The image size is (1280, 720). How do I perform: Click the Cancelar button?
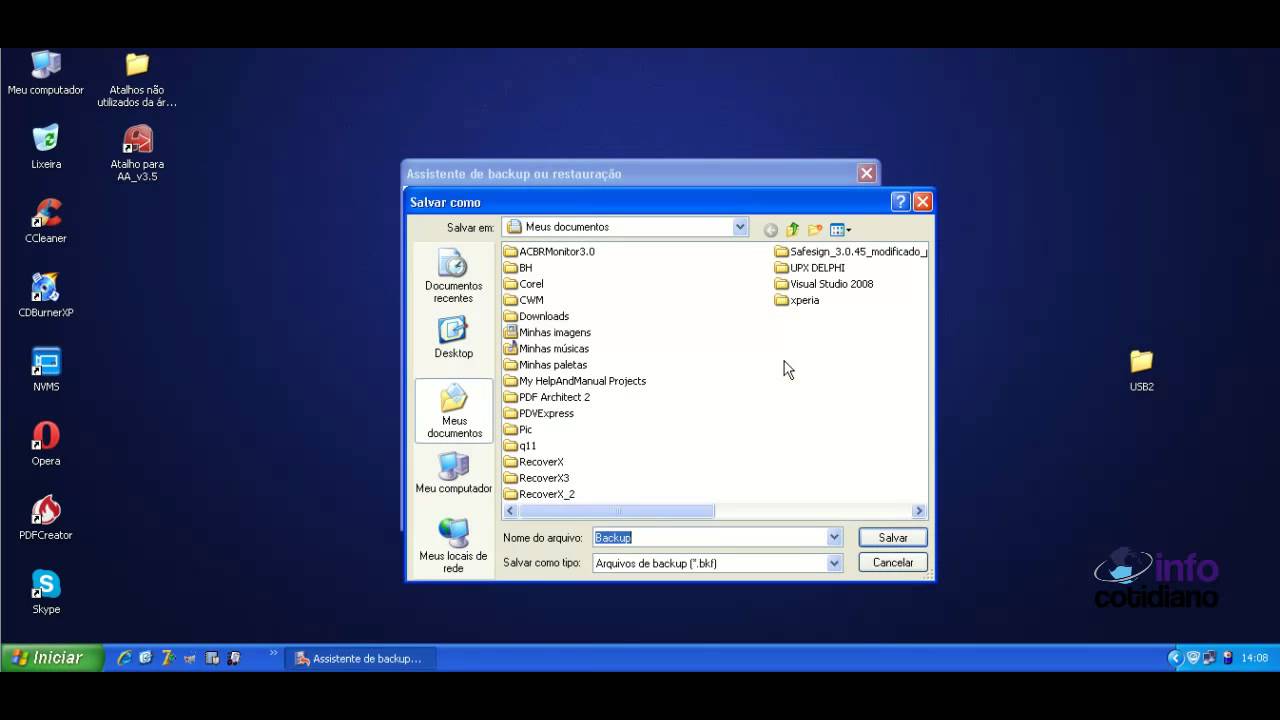click(x=893, y=562)
